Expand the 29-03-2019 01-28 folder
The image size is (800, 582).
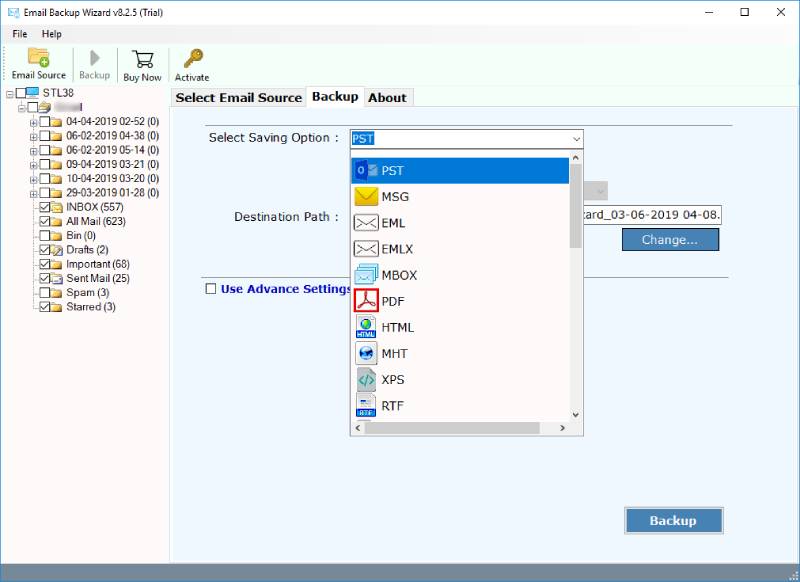pyautogui.click(x=33, y=194)
